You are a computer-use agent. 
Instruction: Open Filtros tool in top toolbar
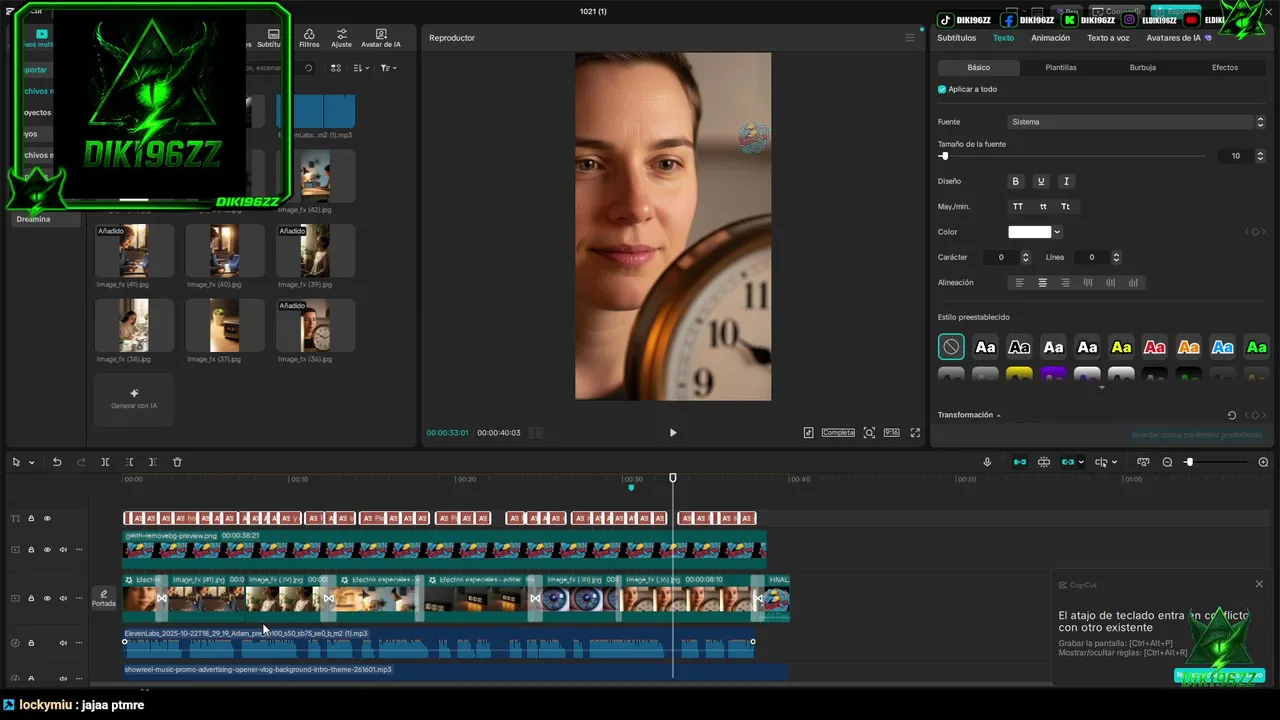pyautogui.click(x=309, y=38)
